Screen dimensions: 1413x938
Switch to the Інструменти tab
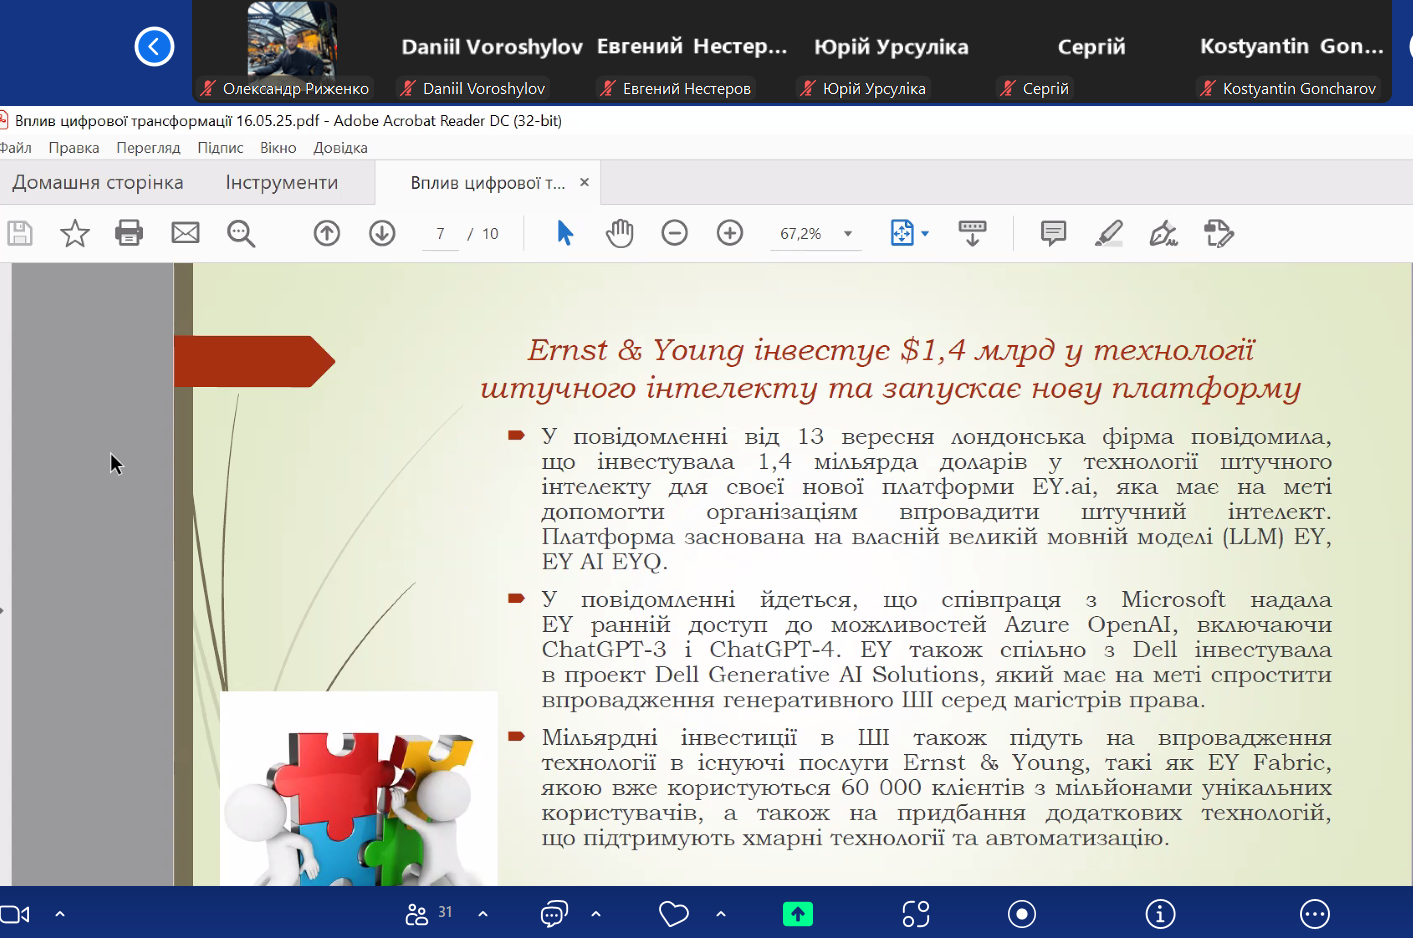point(281,182)
